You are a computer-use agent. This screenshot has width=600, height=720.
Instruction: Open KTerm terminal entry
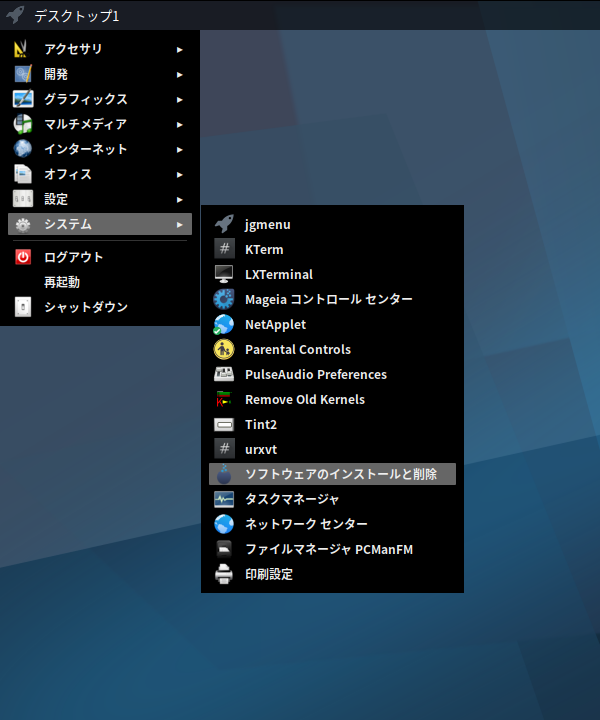point(332,249)
